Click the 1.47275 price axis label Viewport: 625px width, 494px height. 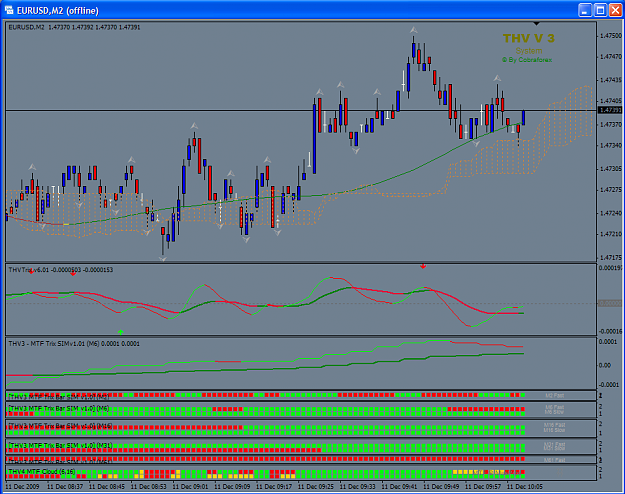click(610, 190)
